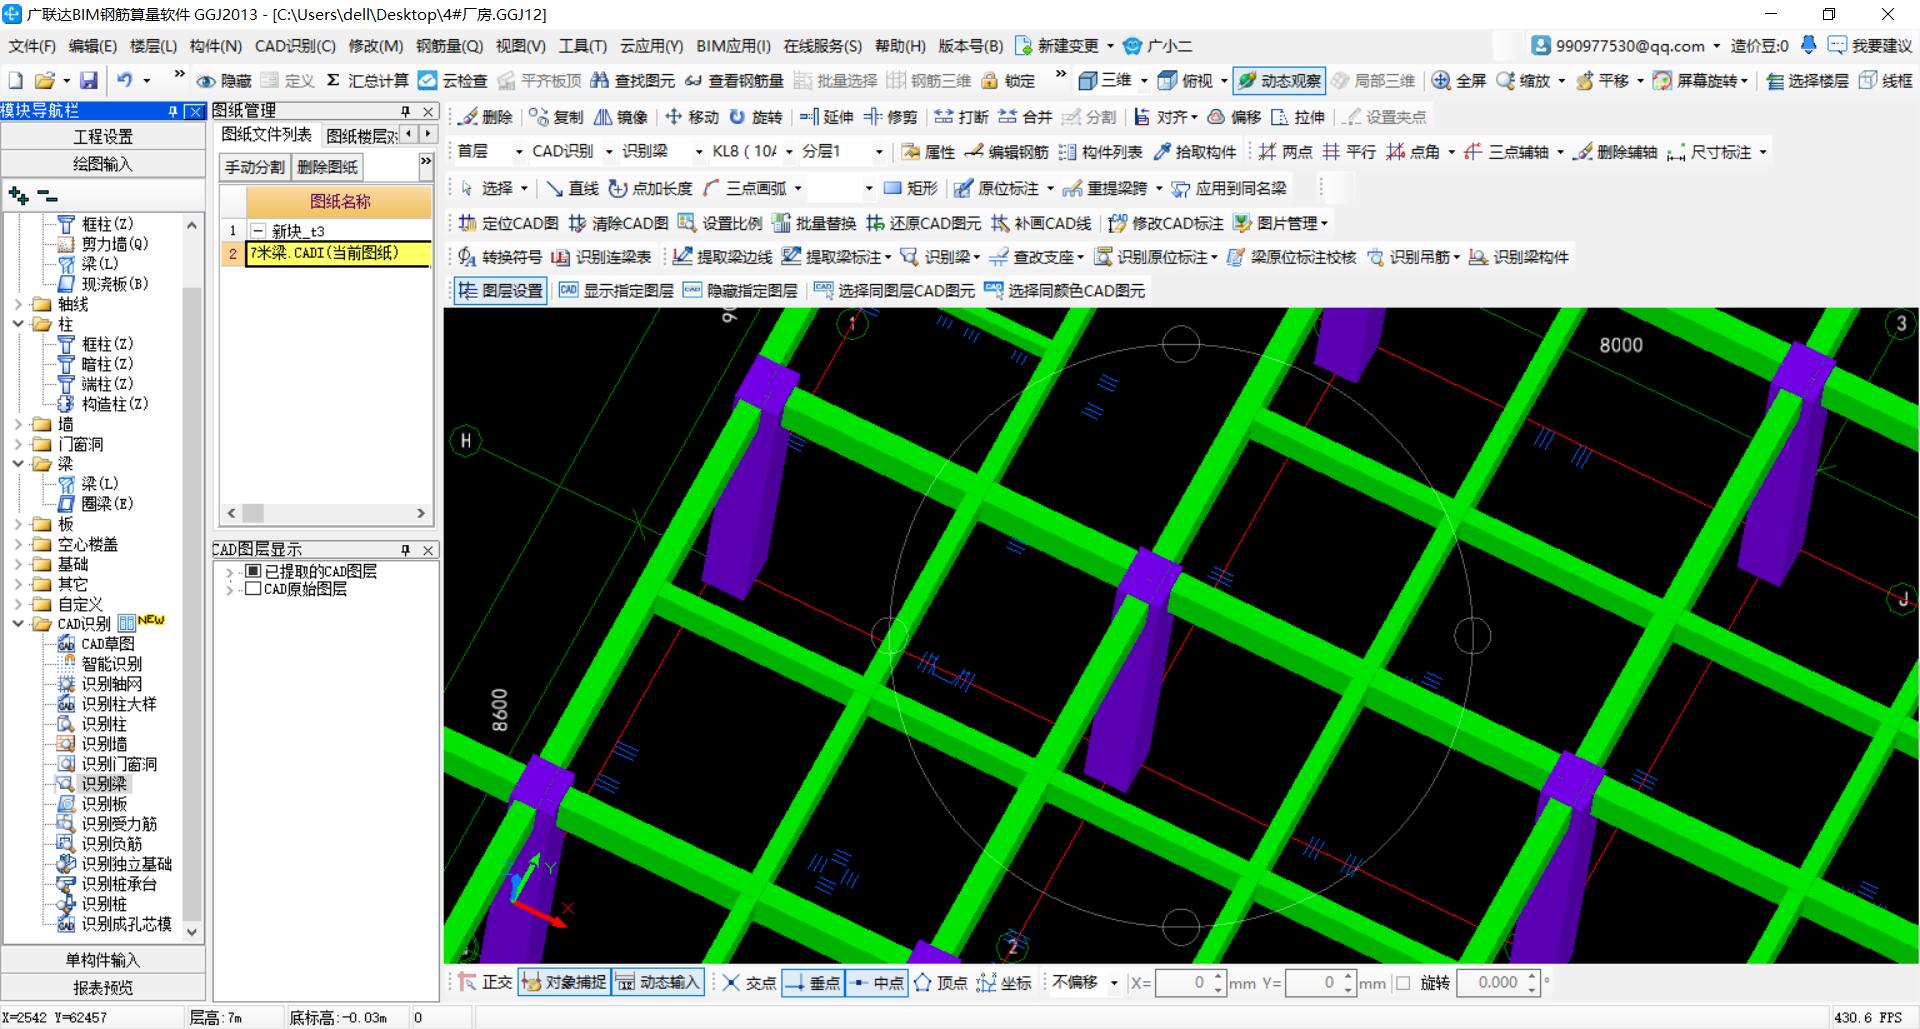Toggle 动态输入 dynamic input
This screenshot has width=1920, height=1029.
657,983
